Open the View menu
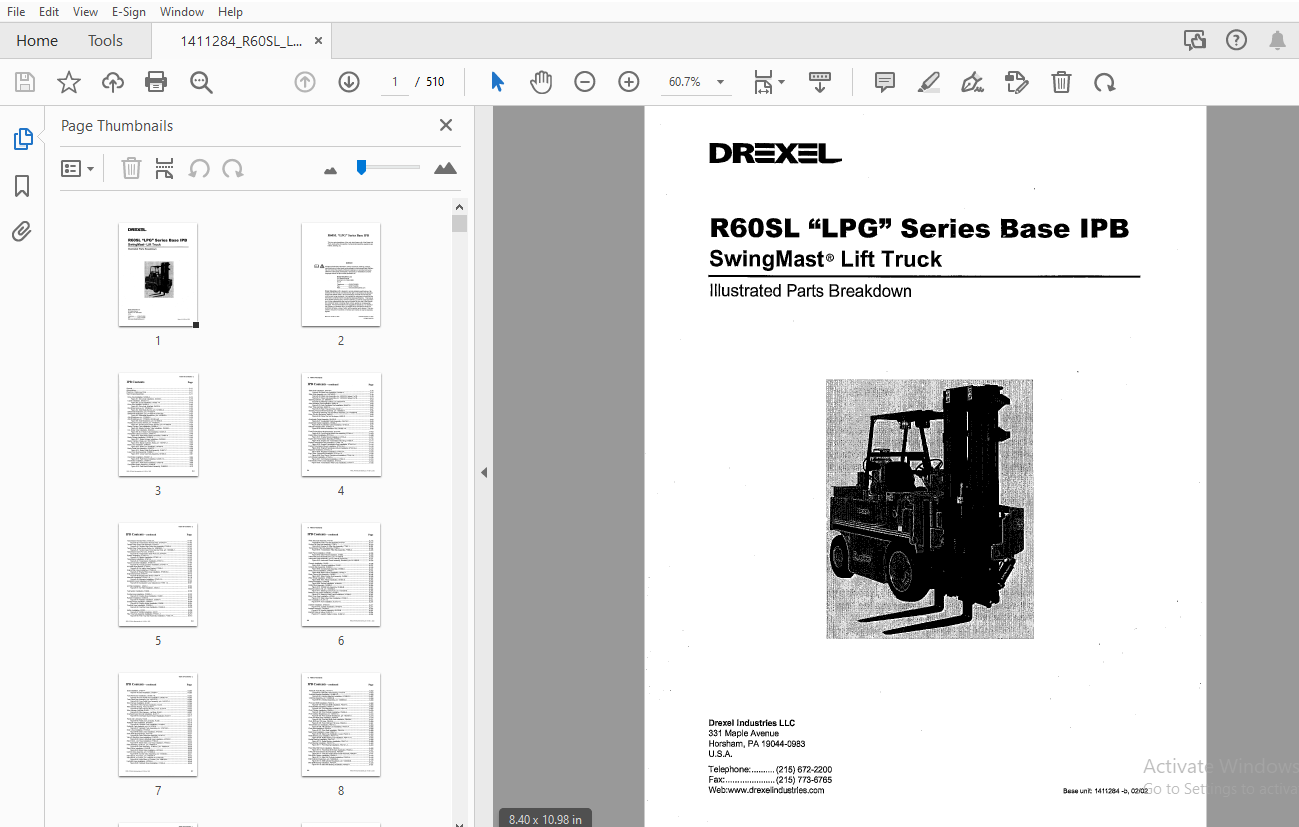 (x=85, y=12)
